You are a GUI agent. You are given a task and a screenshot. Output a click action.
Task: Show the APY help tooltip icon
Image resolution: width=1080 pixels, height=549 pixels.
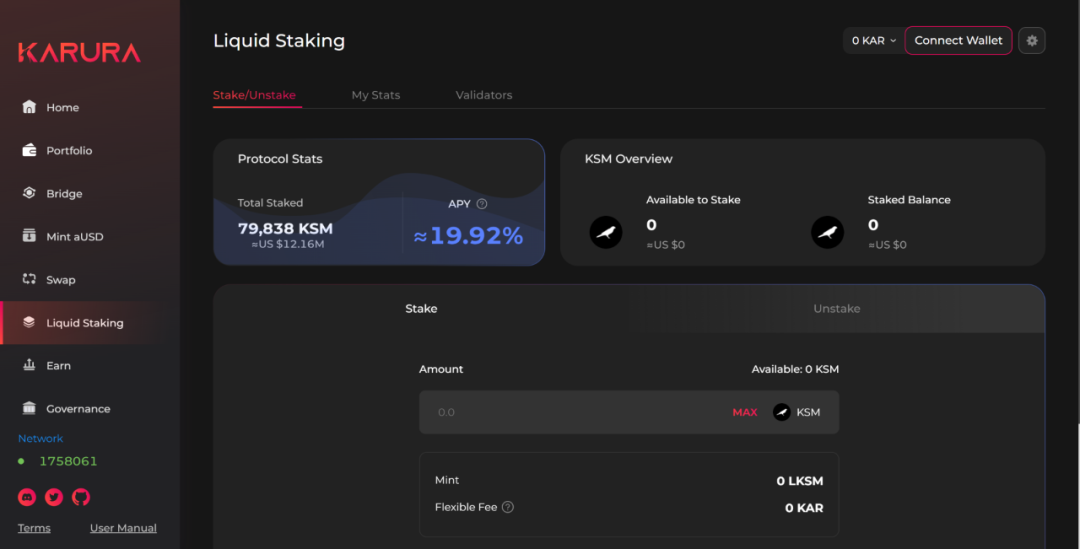pyautogui.click(x=482, y=204)
